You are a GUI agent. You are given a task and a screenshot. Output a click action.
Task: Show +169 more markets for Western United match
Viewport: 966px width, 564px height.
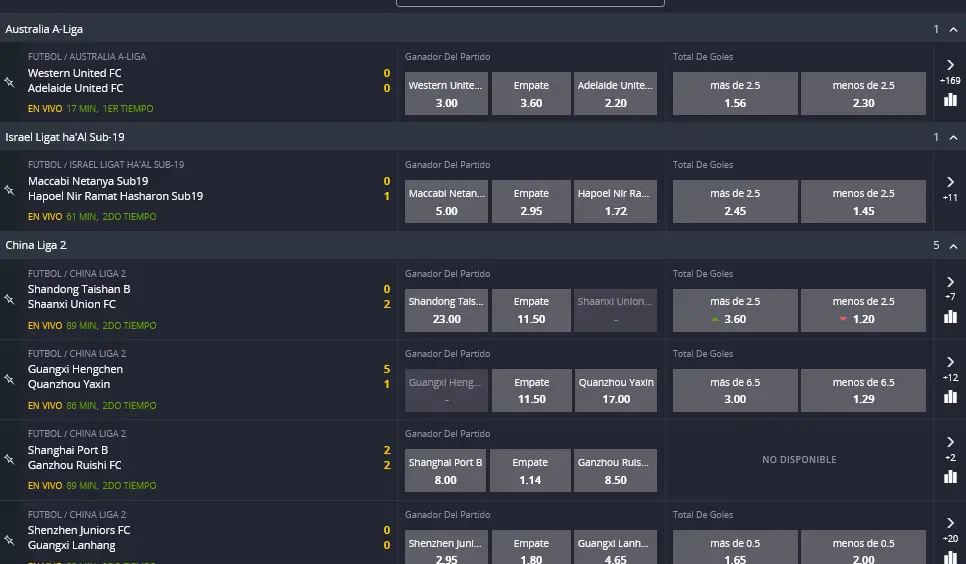(950, 71)
